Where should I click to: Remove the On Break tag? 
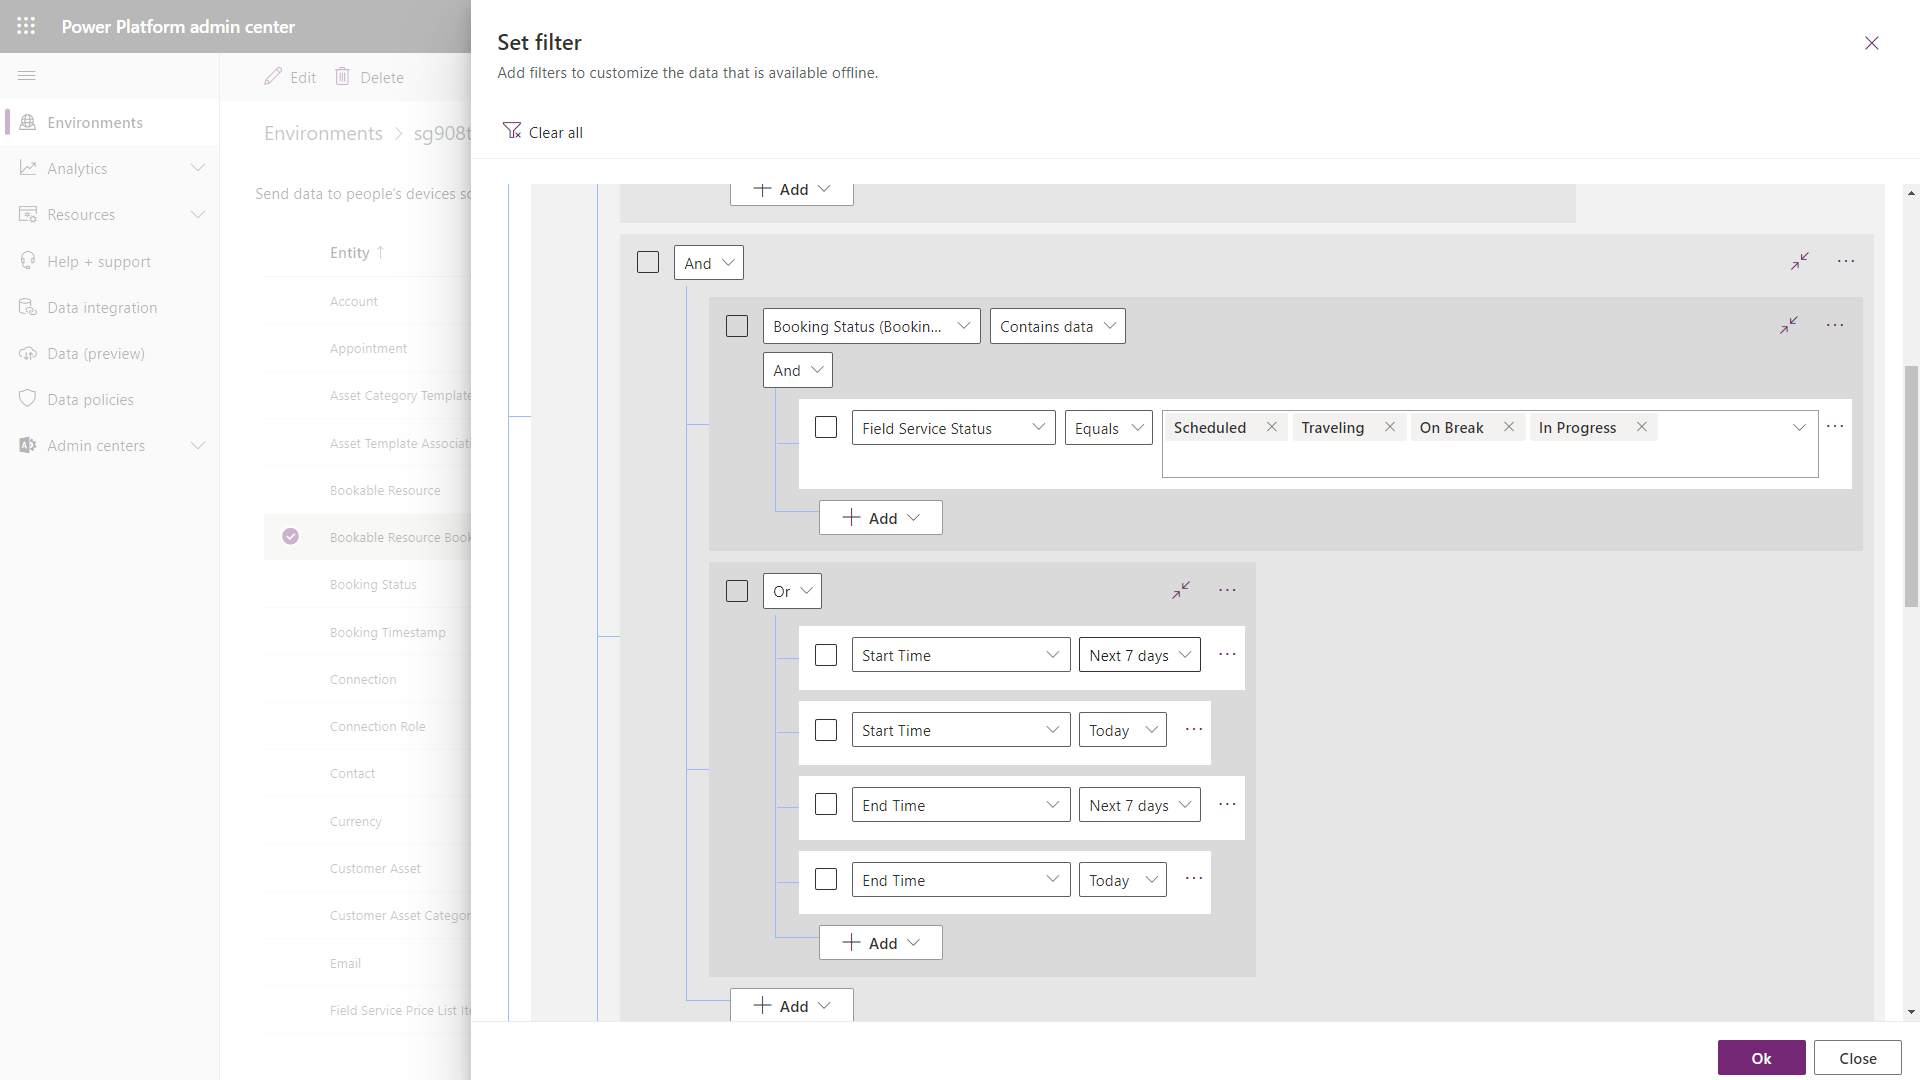1508,427
